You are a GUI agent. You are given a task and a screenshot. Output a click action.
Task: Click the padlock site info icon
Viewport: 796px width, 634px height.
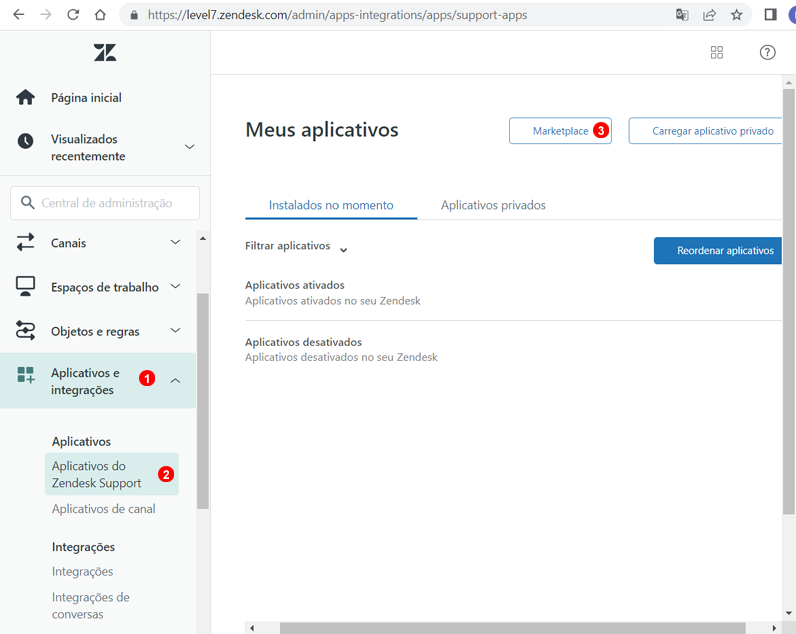(x=134, y=15)
